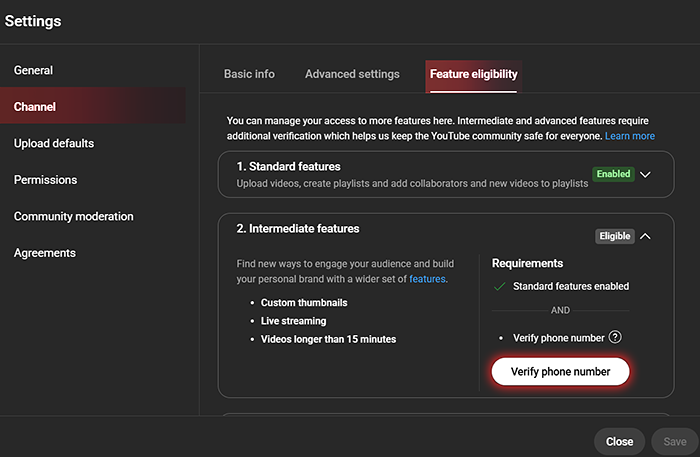Click the green checkmark for Standard features enabled

click(499, 287)
